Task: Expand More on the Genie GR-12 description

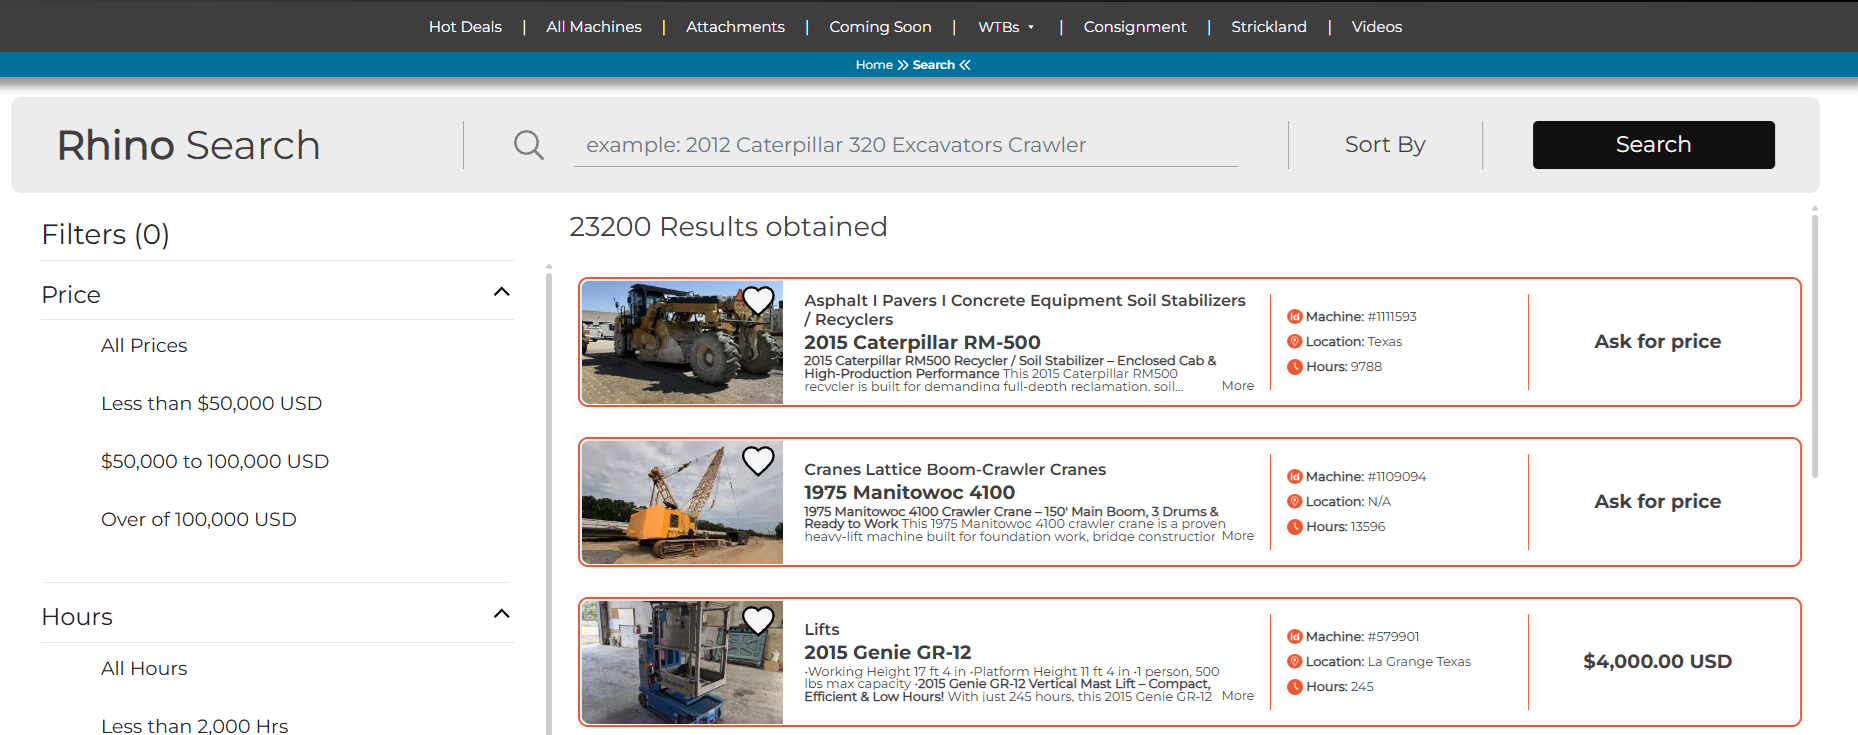Action: pos(1238,696)
